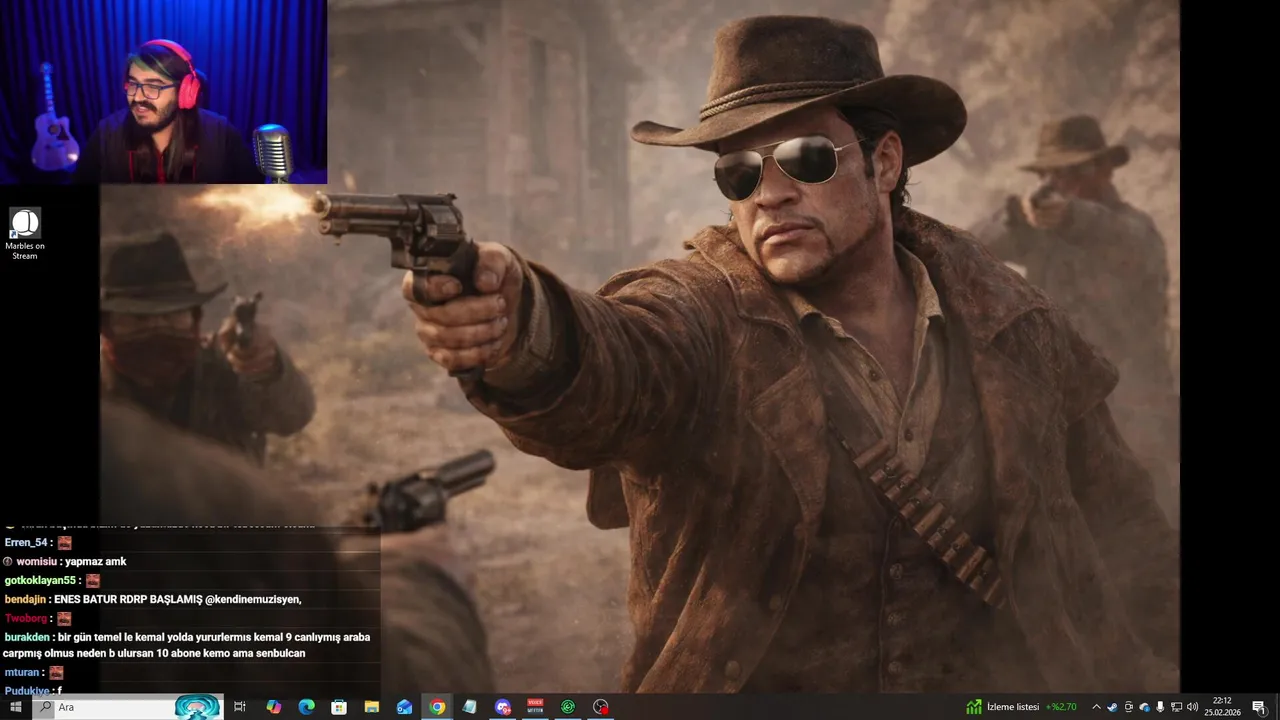
Task: Open the green circular app on taskbar
Action: pos(568,707)
